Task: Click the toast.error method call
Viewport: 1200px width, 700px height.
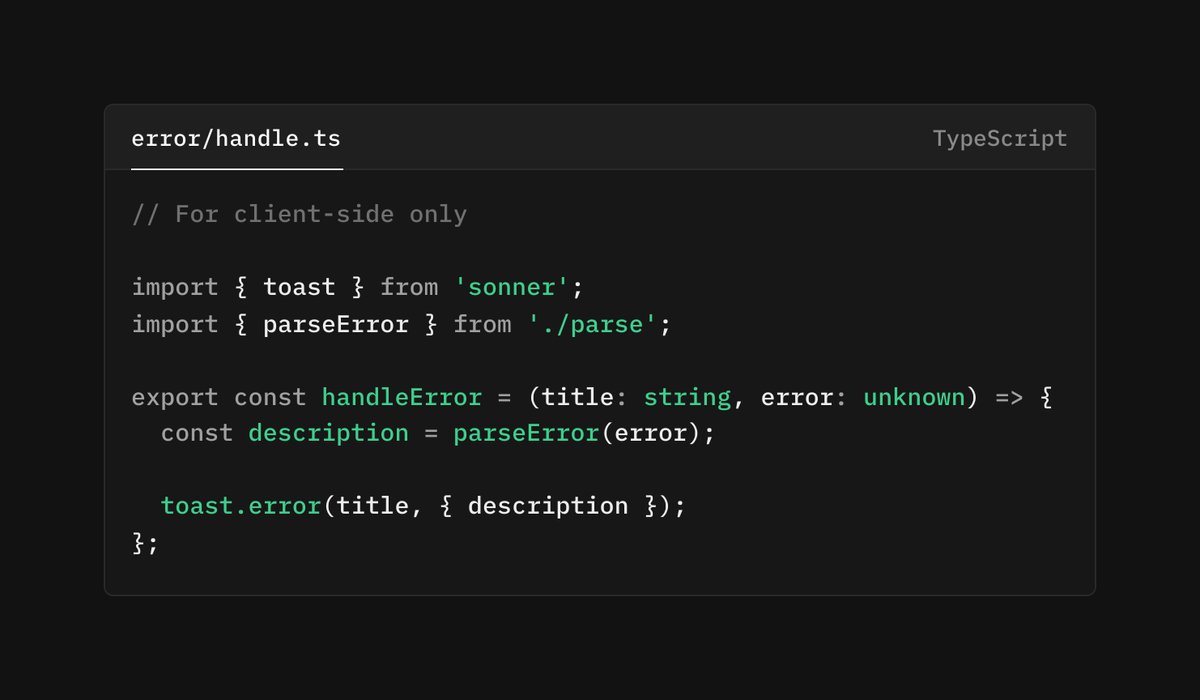Action: [x=240, y=506]
